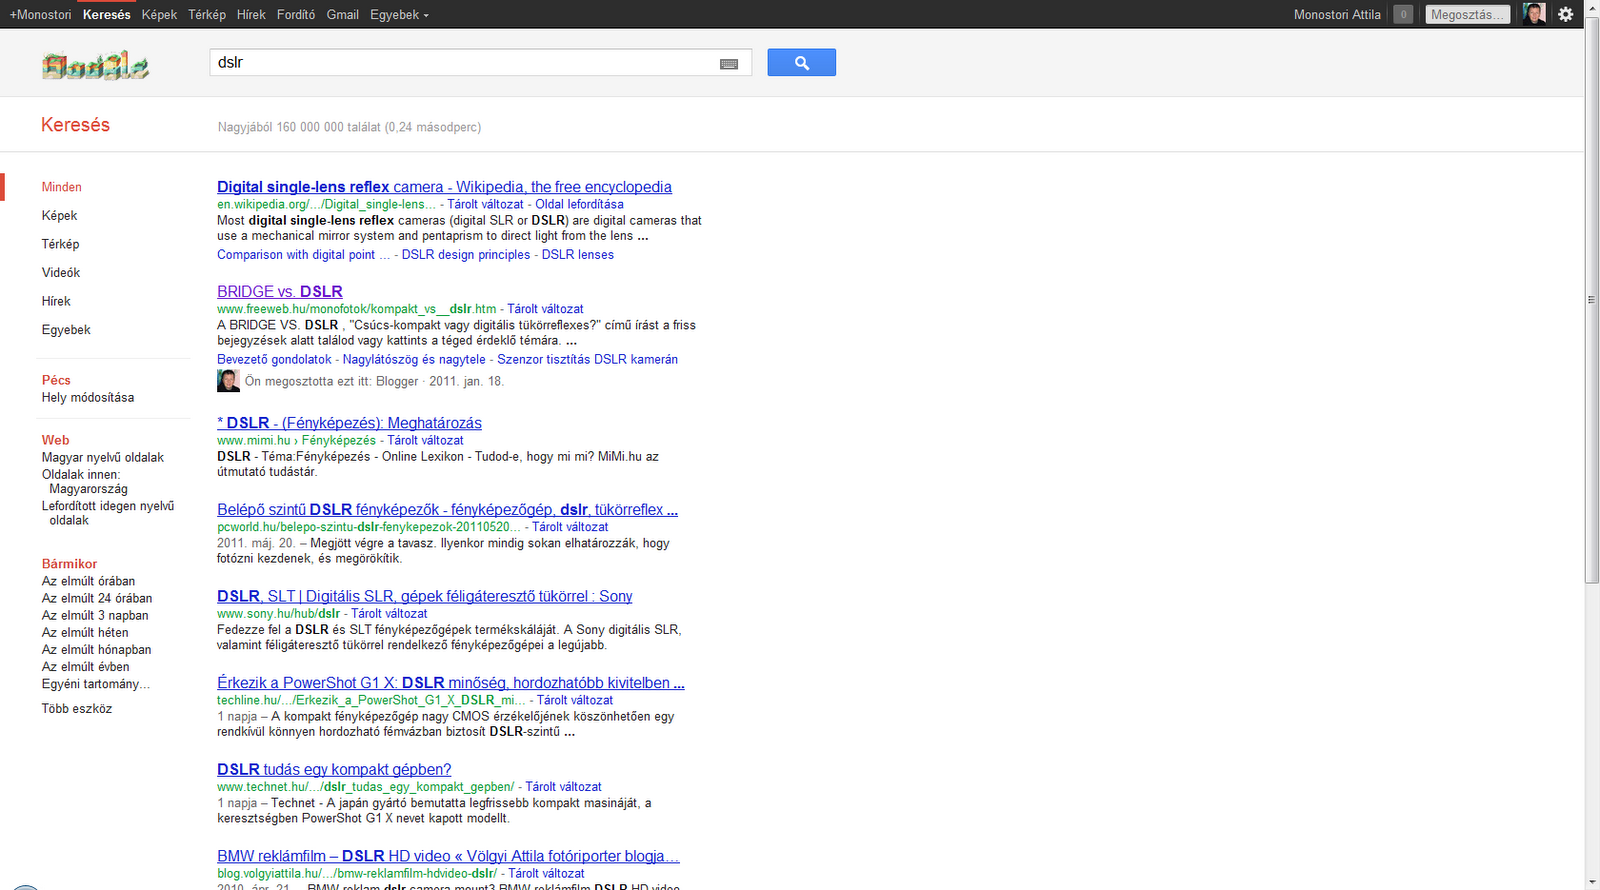Click the Monostori Attila account name

(1337, 14)
